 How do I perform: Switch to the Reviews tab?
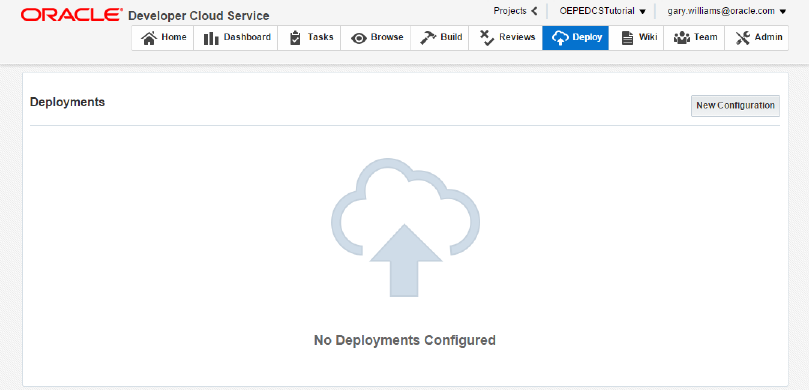(x=506, y=38)
